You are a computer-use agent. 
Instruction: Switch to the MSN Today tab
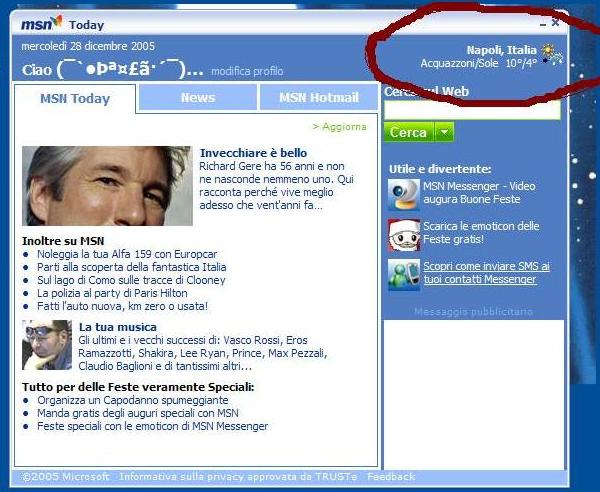click(75, 99)
